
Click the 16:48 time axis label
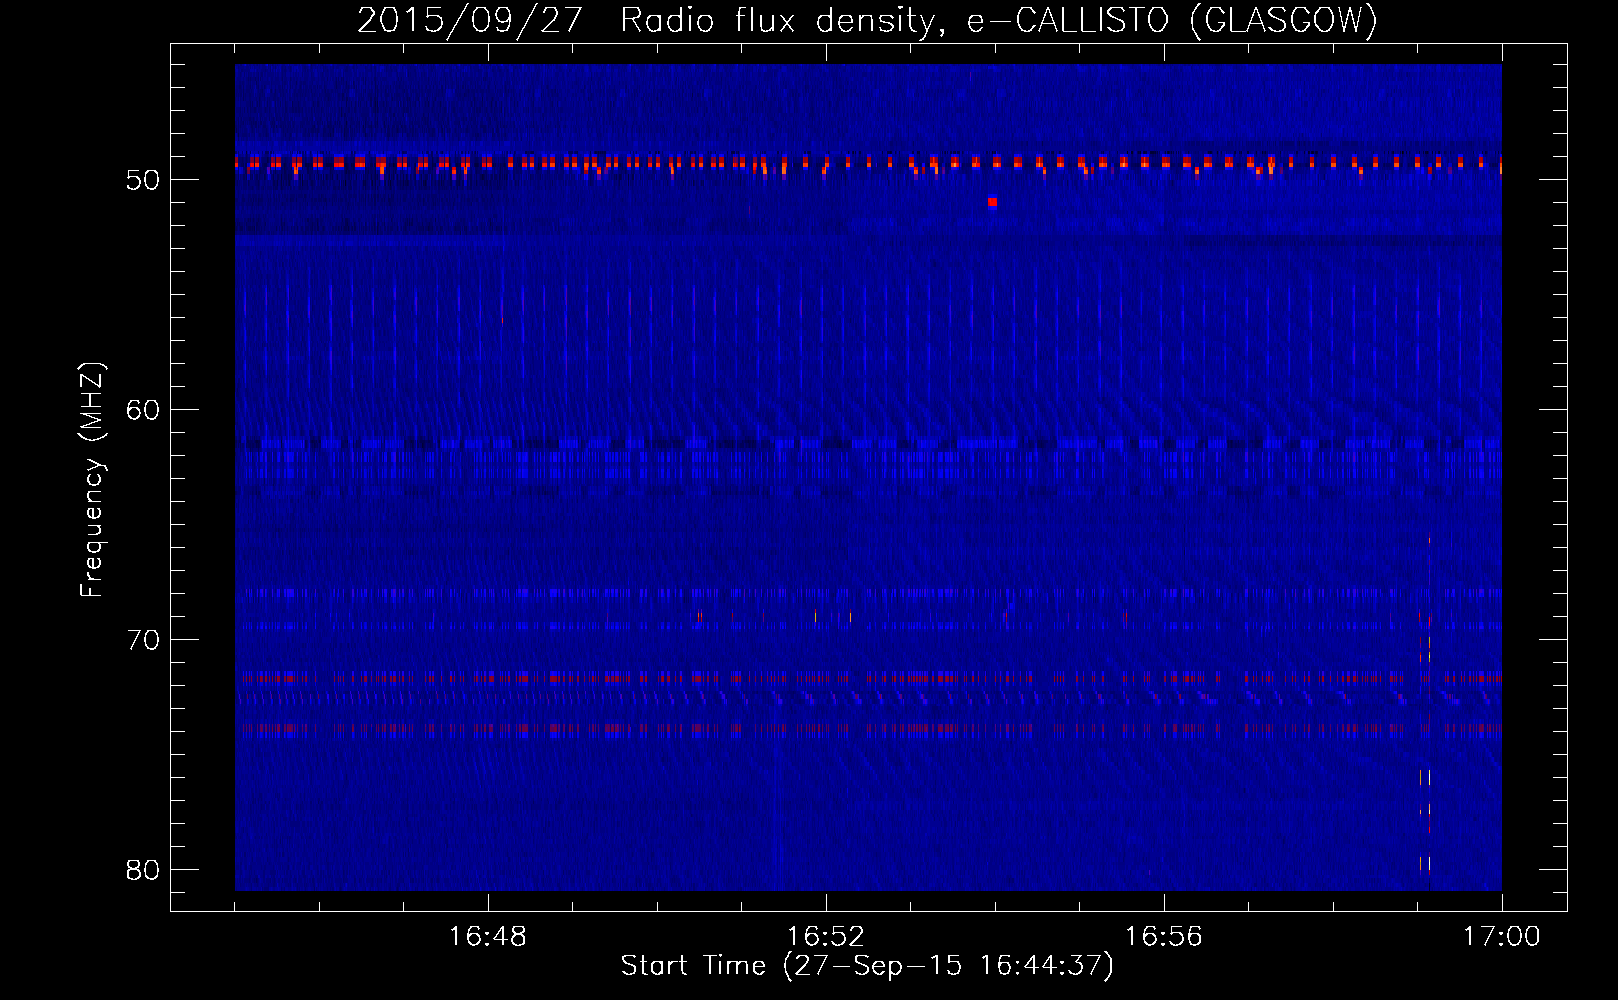click(x=488, y=937)
